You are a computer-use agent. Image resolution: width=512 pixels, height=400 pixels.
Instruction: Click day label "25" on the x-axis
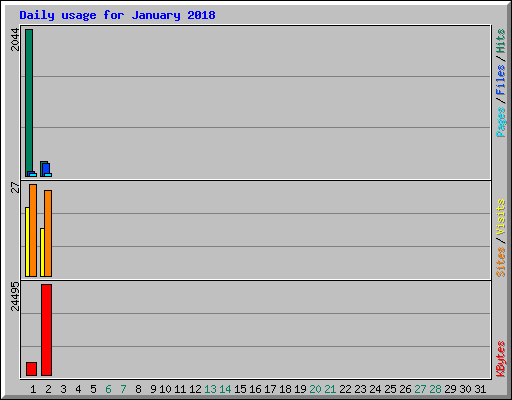[390, 389]
